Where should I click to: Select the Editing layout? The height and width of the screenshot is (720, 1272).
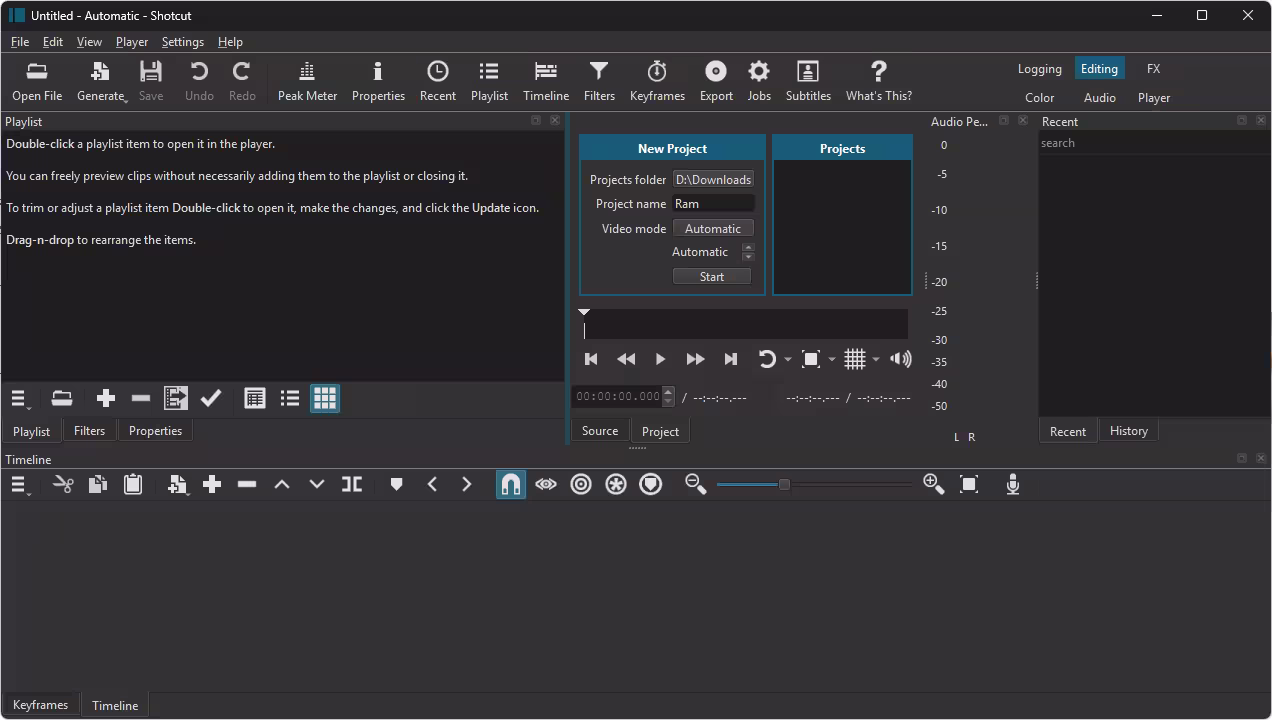click(1099, 69)
